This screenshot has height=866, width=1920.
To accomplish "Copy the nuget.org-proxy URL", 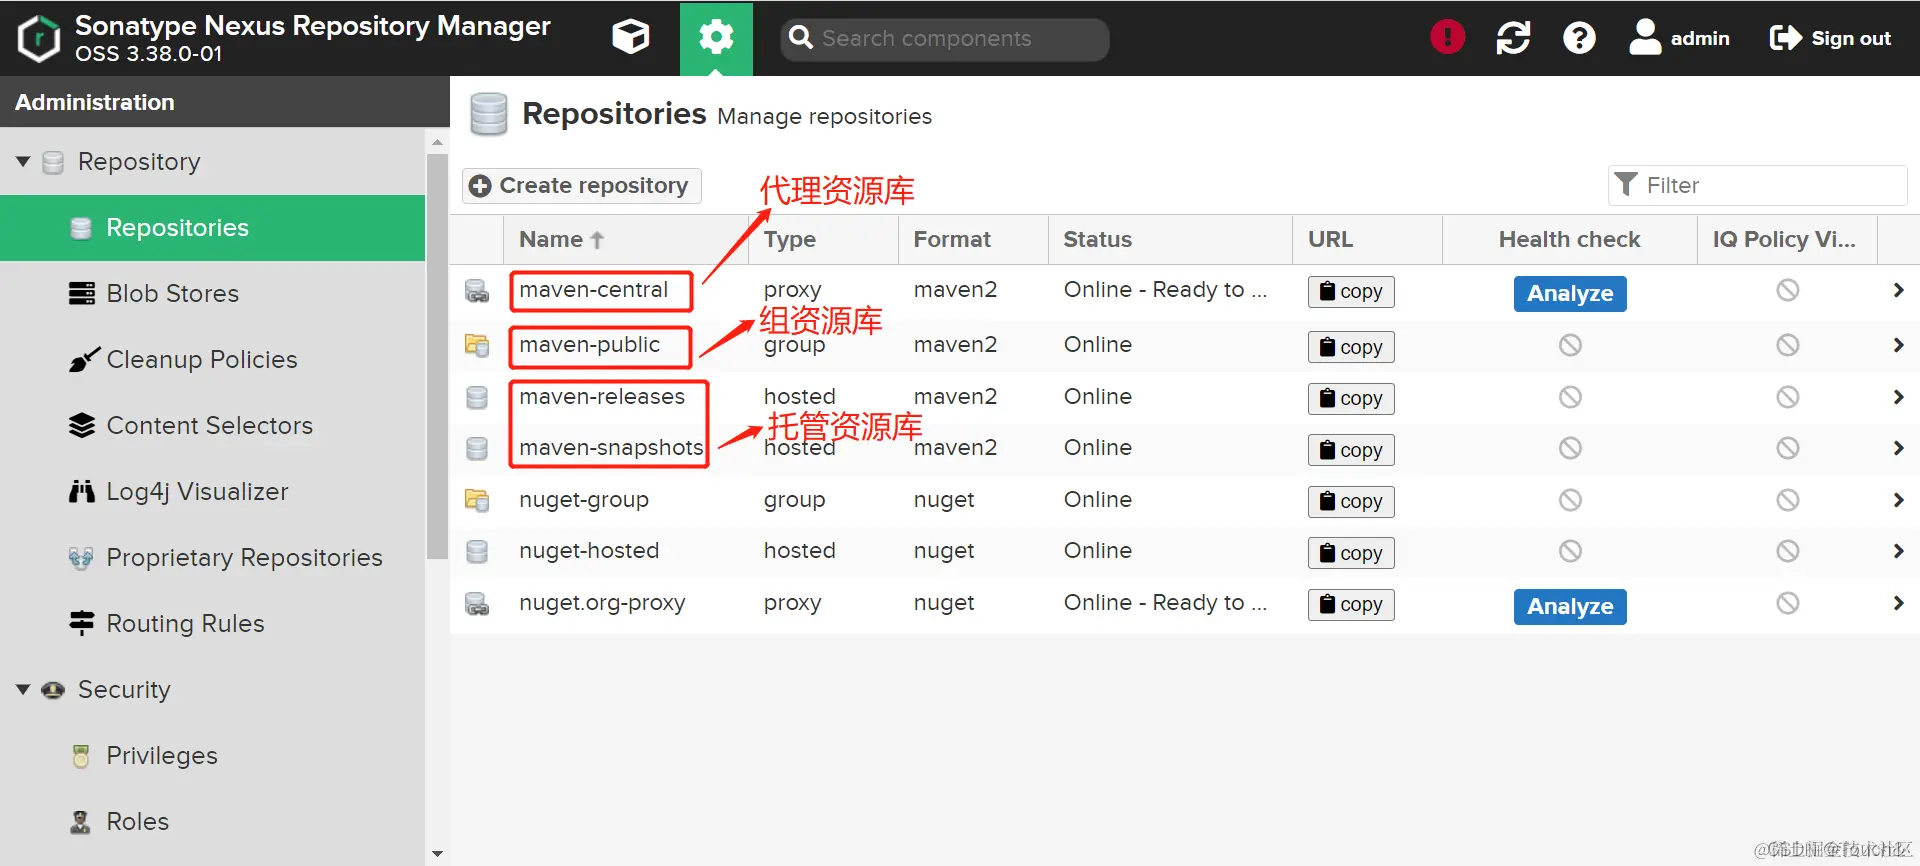I will tap(1351, 605).
